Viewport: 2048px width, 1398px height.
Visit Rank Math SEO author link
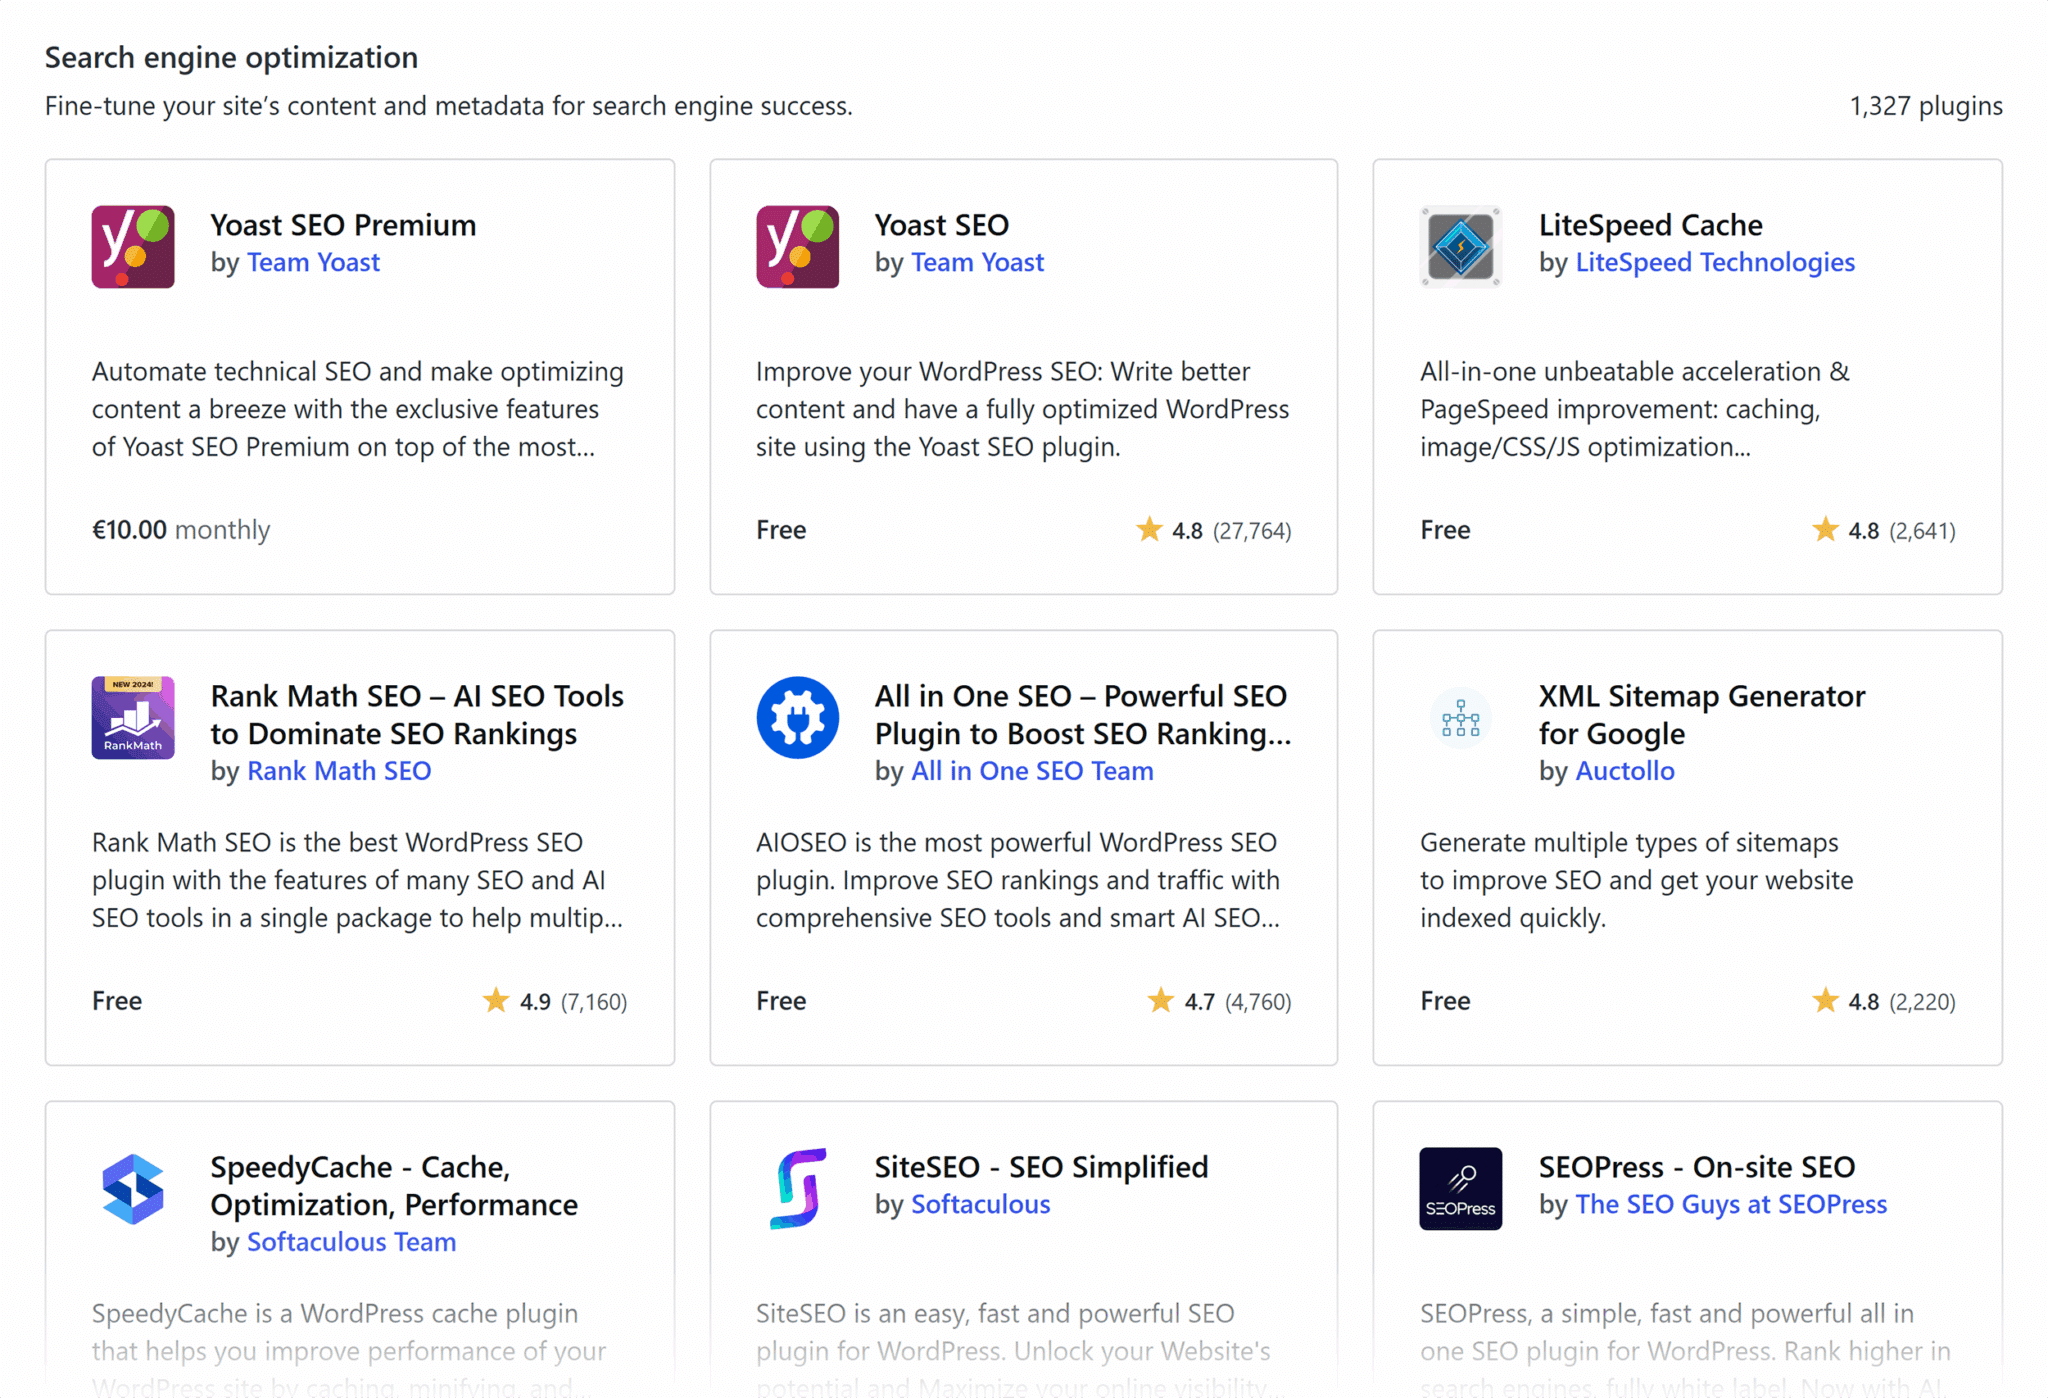339,771
